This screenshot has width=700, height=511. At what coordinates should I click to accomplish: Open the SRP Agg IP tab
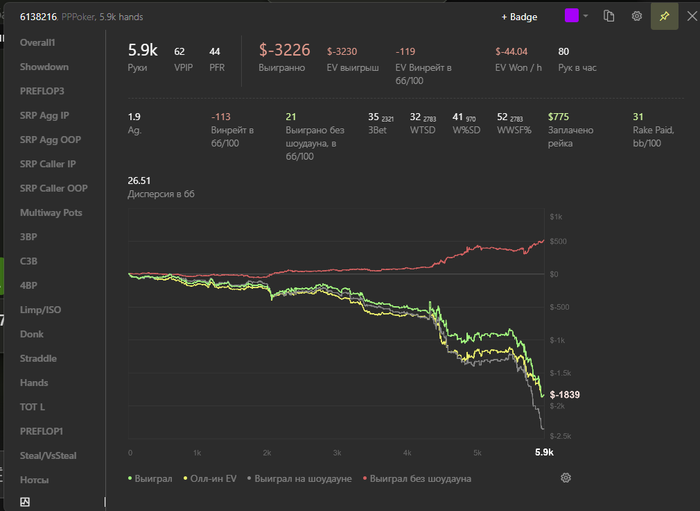[x=44, y=116]
